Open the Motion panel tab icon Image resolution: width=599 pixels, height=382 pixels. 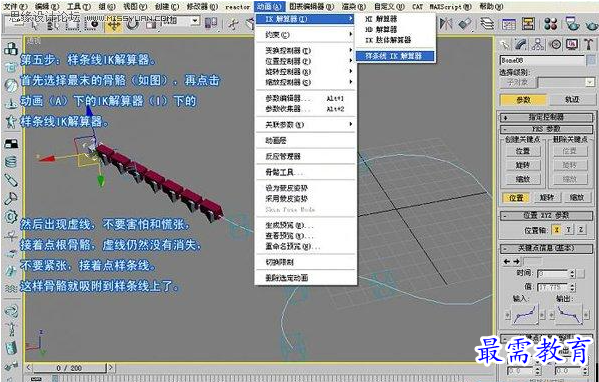[555, 45]
